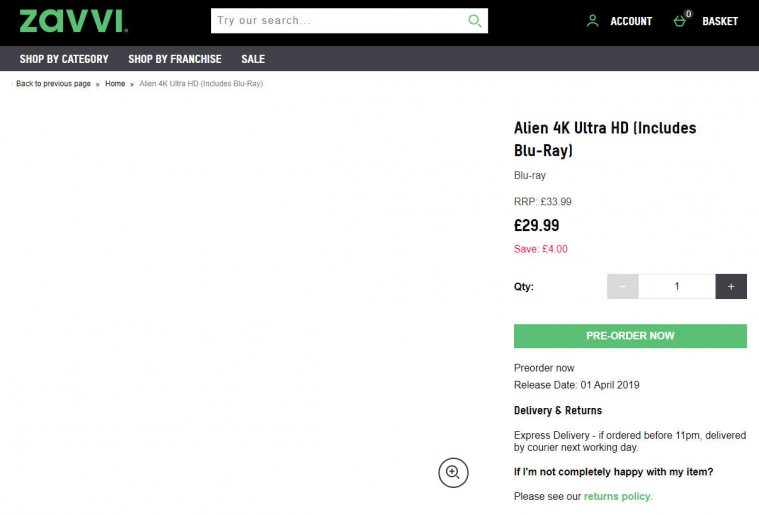
Task: Click the Account text label
Action: [x=631, y=21]
